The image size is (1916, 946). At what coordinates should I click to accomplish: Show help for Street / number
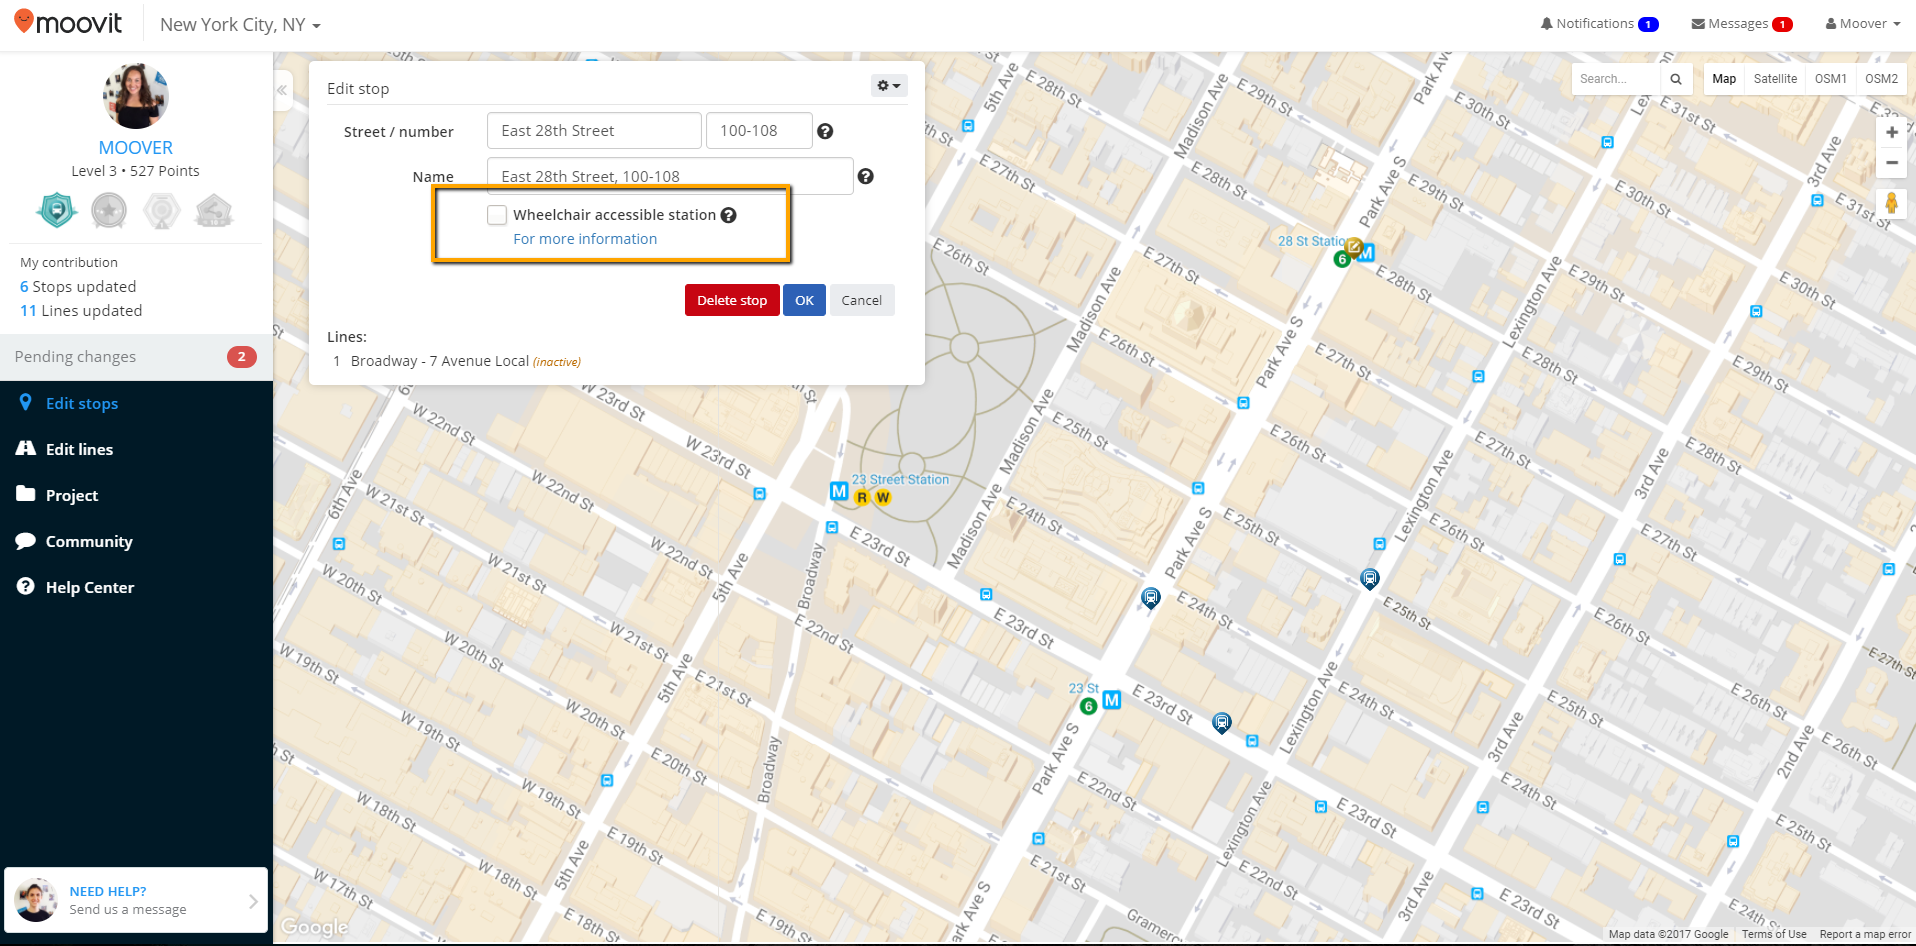825,131
